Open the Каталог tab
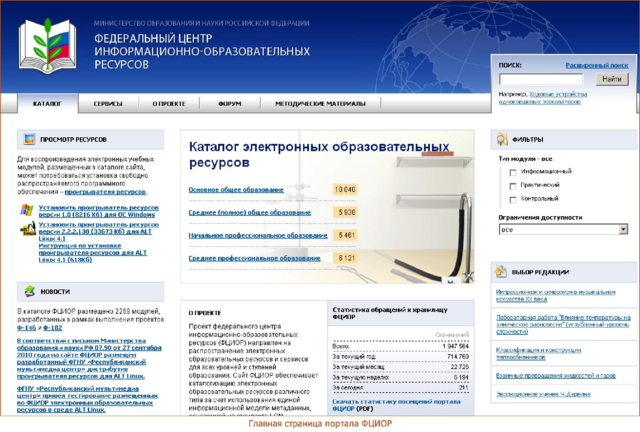Screen dimensions: 640x432 point(47,104)
